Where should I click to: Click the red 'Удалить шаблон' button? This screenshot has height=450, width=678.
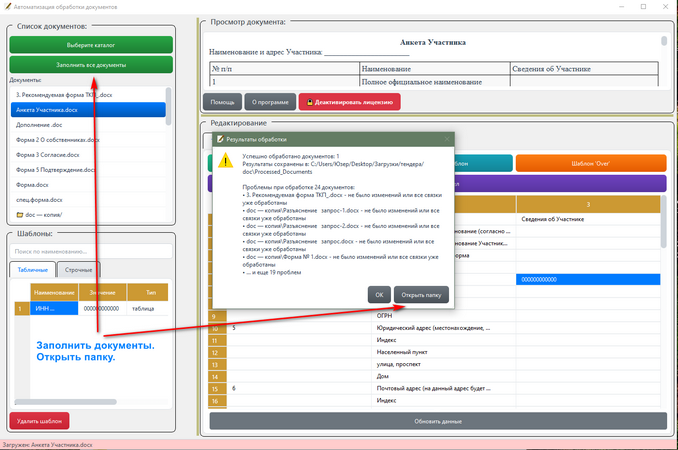point(39,421)
